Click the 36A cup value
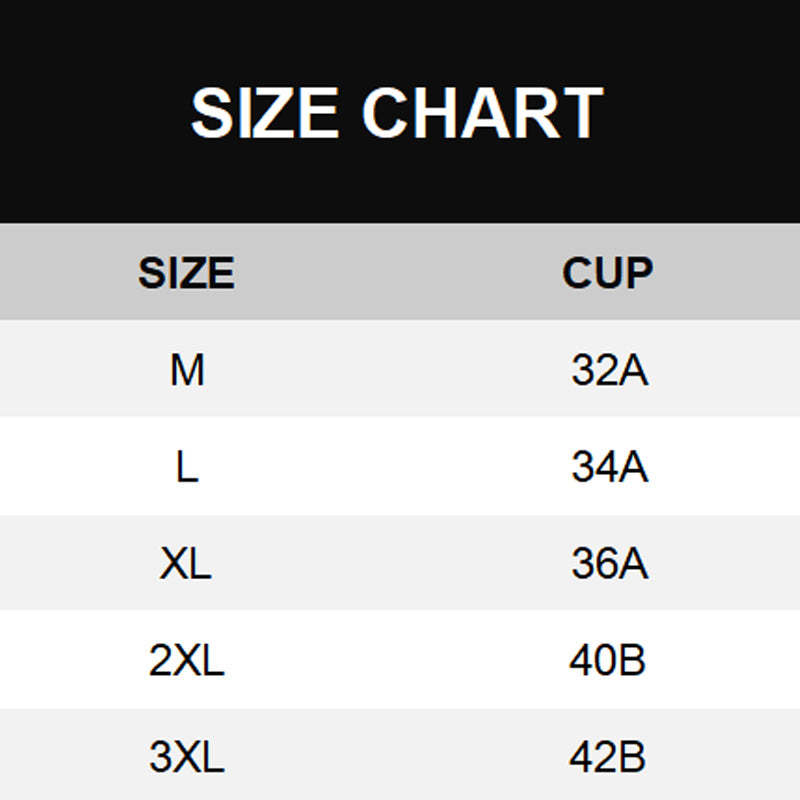800x800 pixels. tap(609, 565)
